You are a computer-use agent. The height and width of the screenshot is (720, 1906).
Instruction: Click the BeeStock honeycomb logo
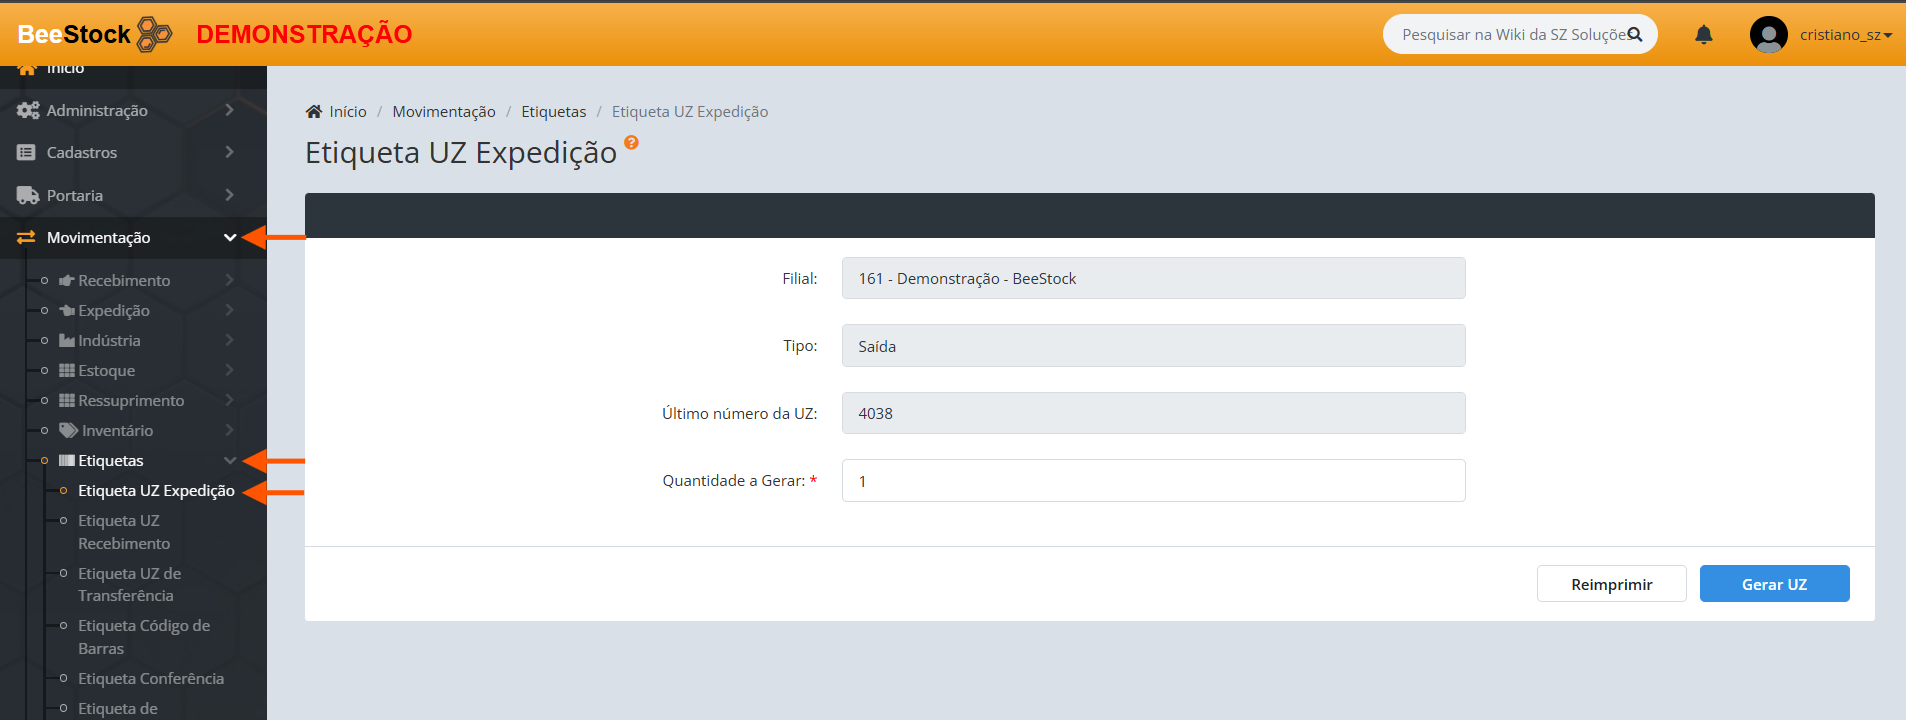pyautogui.click(x=154, y=34)
